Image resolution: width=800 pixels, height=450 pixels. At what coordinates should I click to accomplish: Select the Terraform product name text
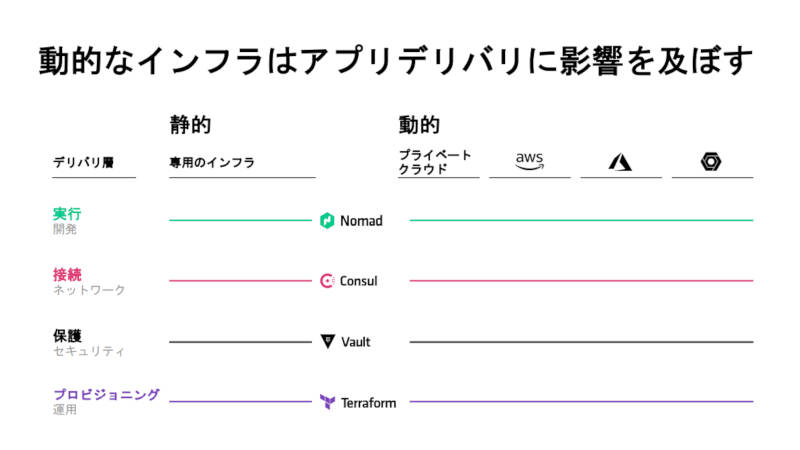tap(368, 403)
